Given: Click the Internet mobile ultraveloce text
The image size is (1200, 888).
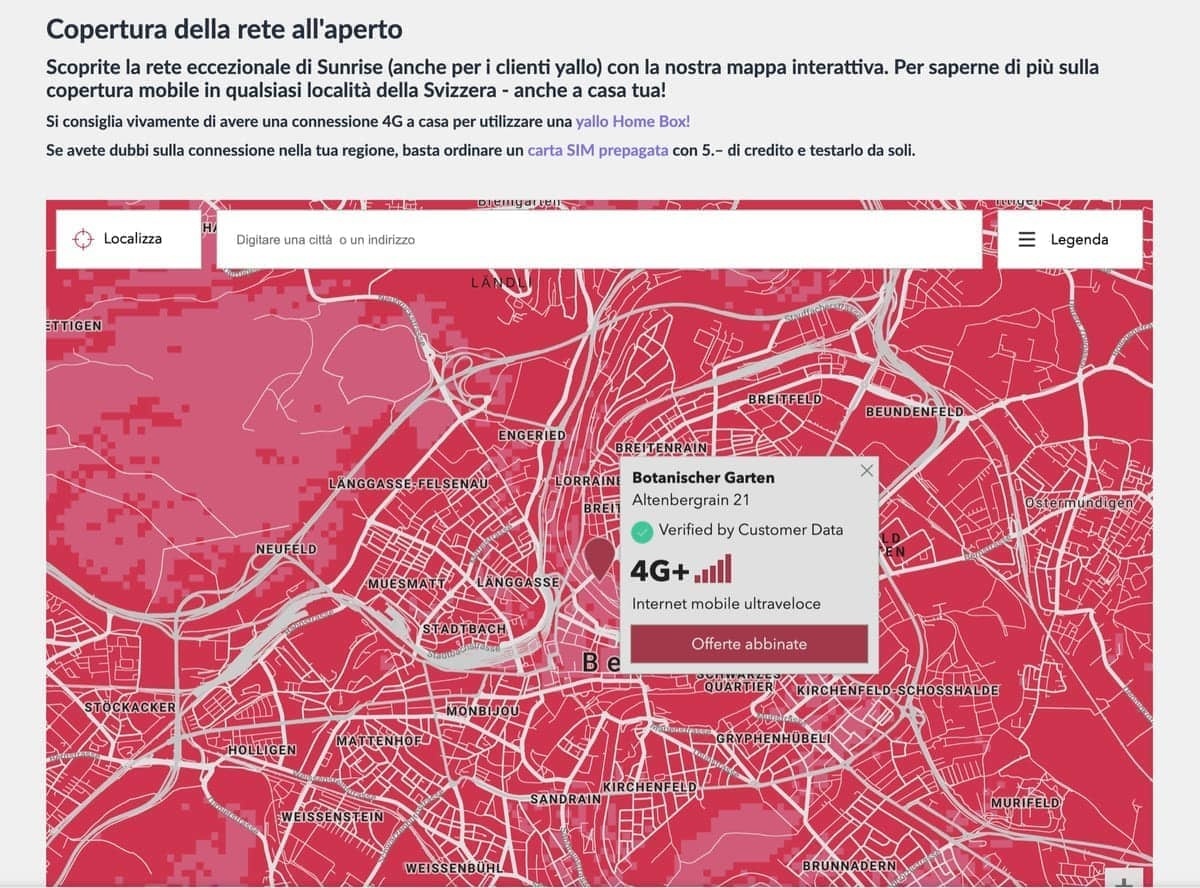Looking at the screenshot, I should point(726,604).
